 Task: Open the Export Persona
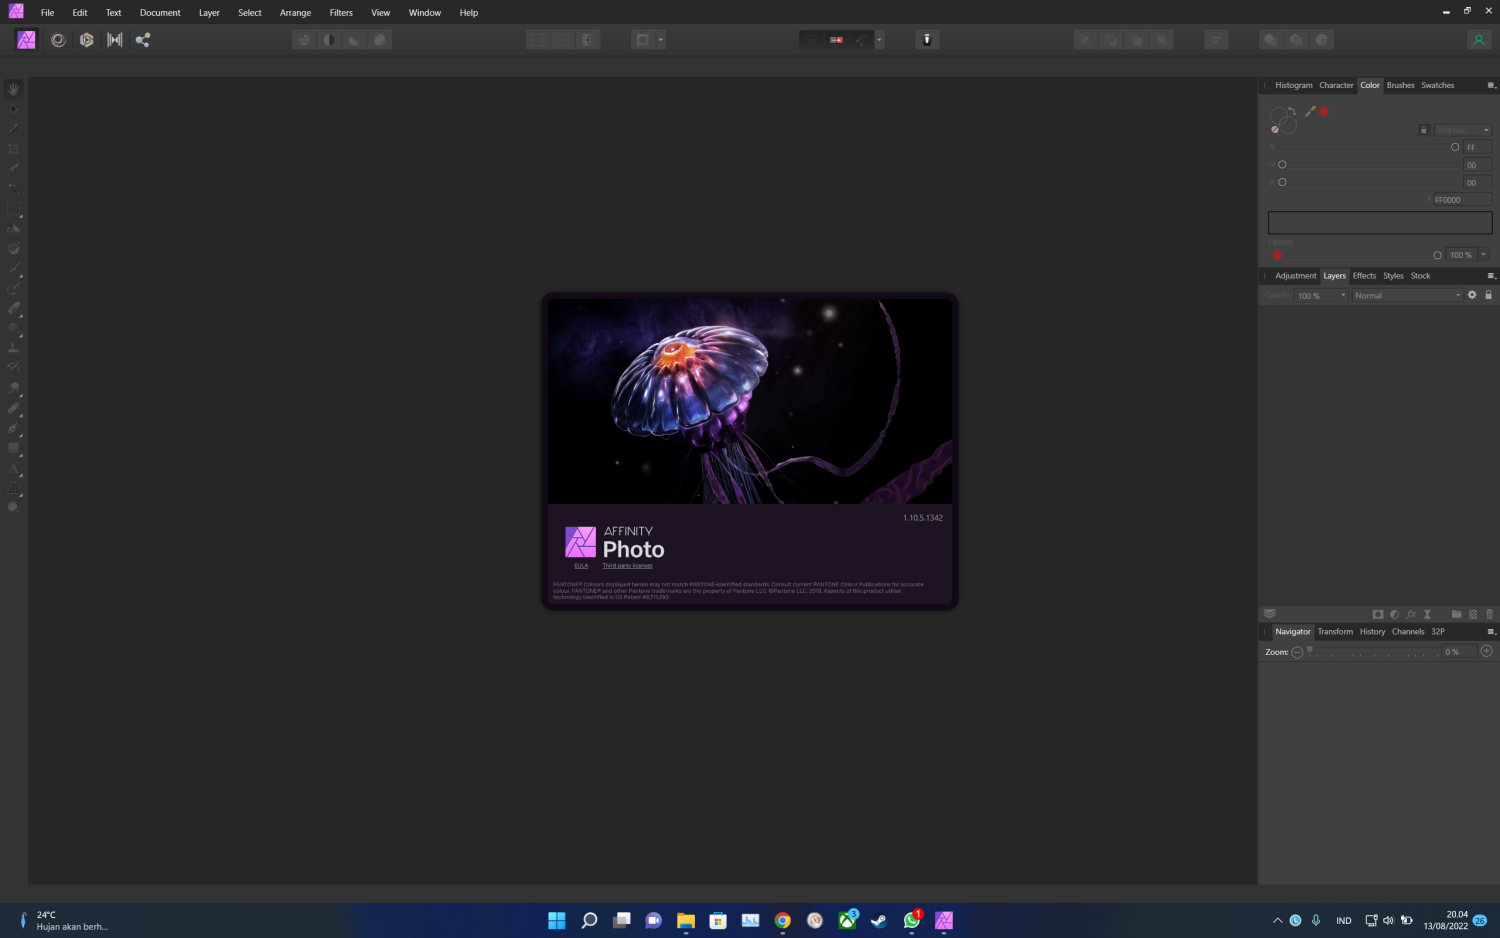coord(143,40)
